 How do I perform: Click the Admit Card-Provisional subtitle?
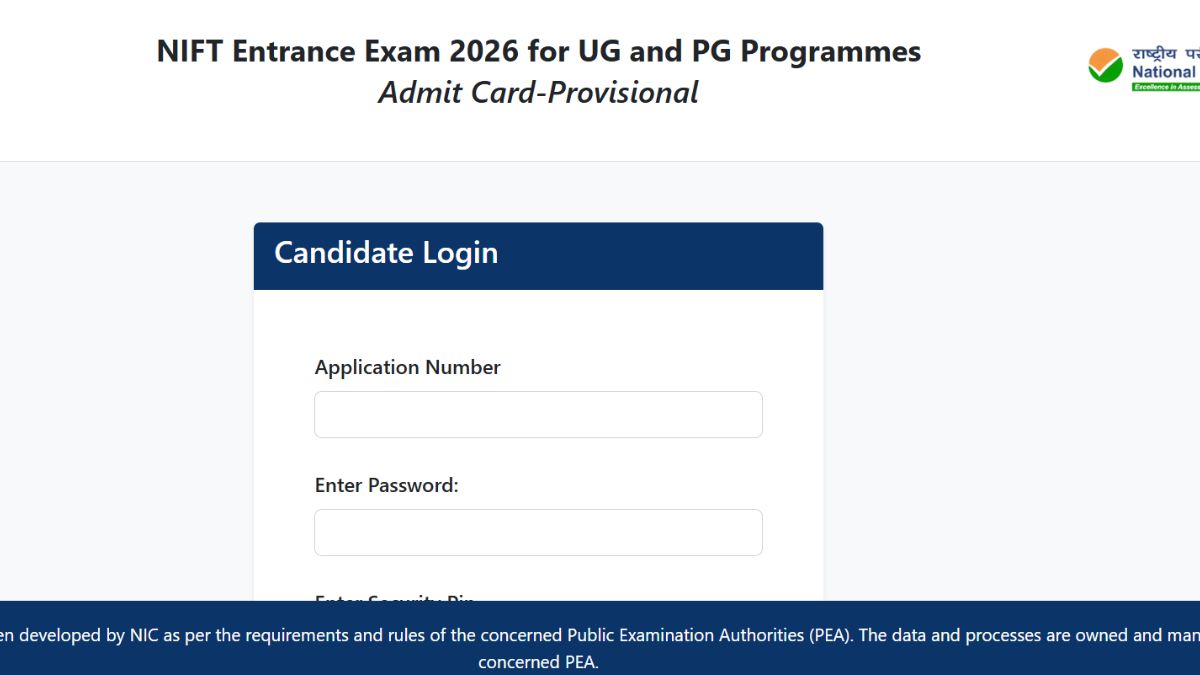(538, 92)
